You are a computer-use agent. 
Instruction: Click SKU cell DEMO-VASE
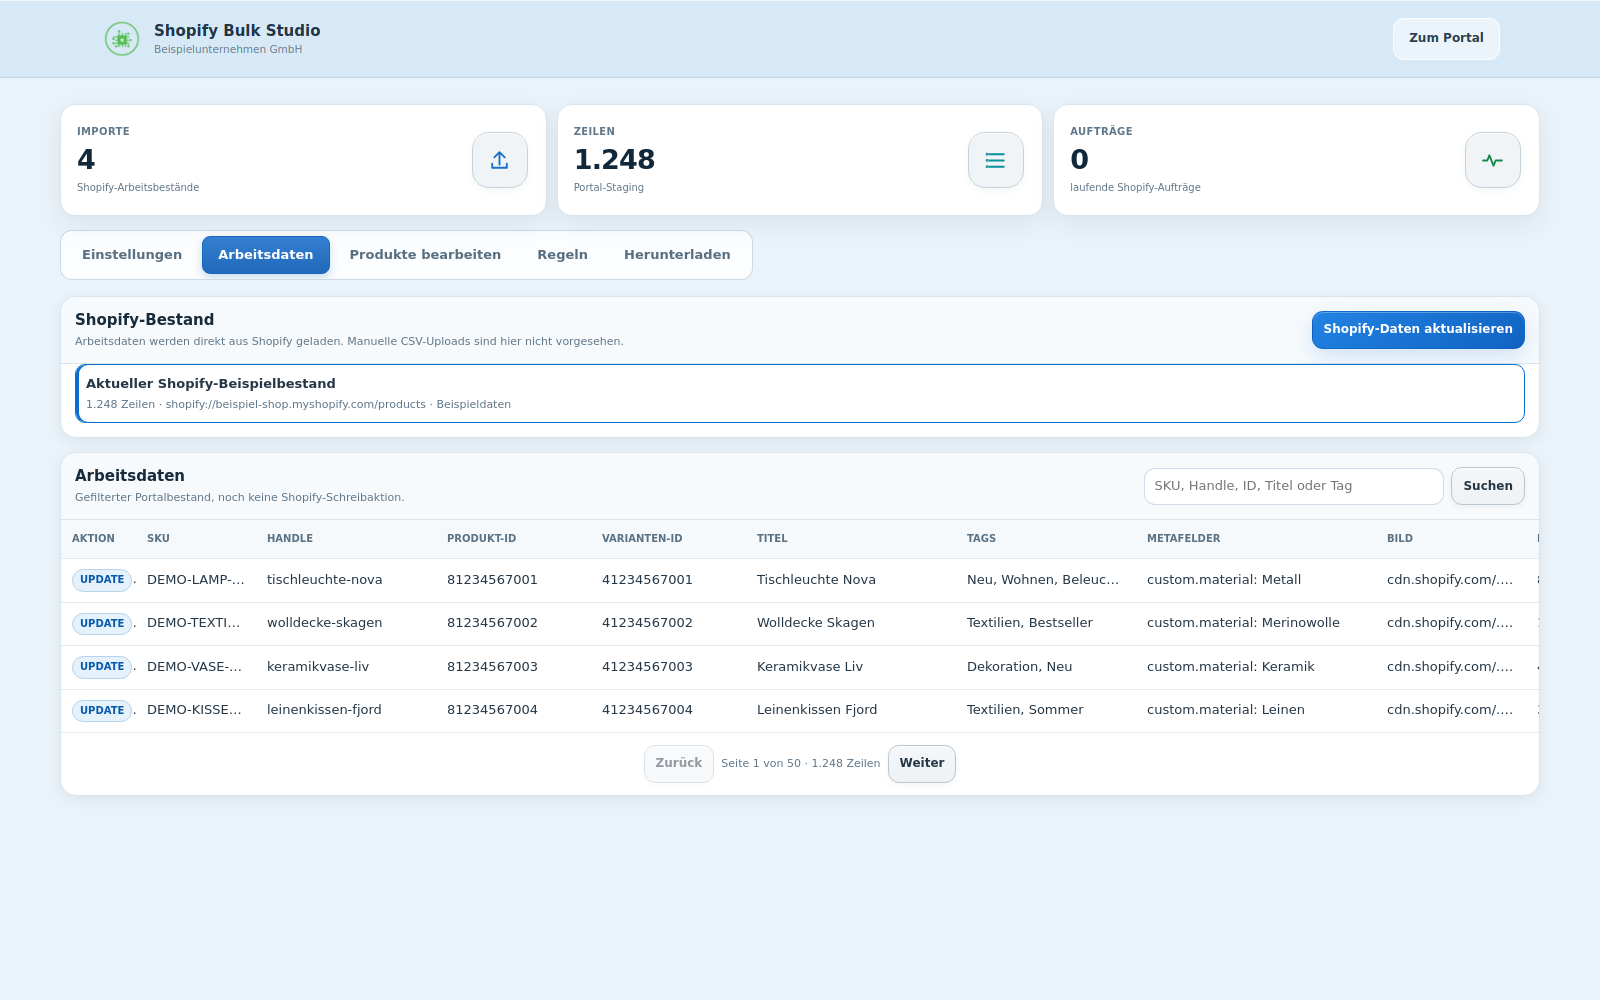(x=195, y=667)
